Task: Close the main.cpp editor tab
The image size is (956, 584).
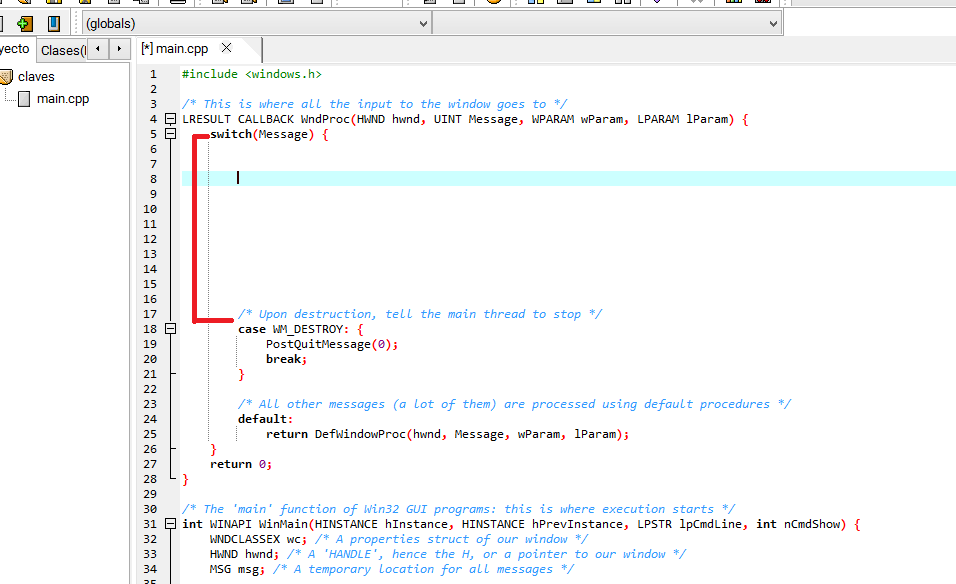Action: click(x=226, y=46)
